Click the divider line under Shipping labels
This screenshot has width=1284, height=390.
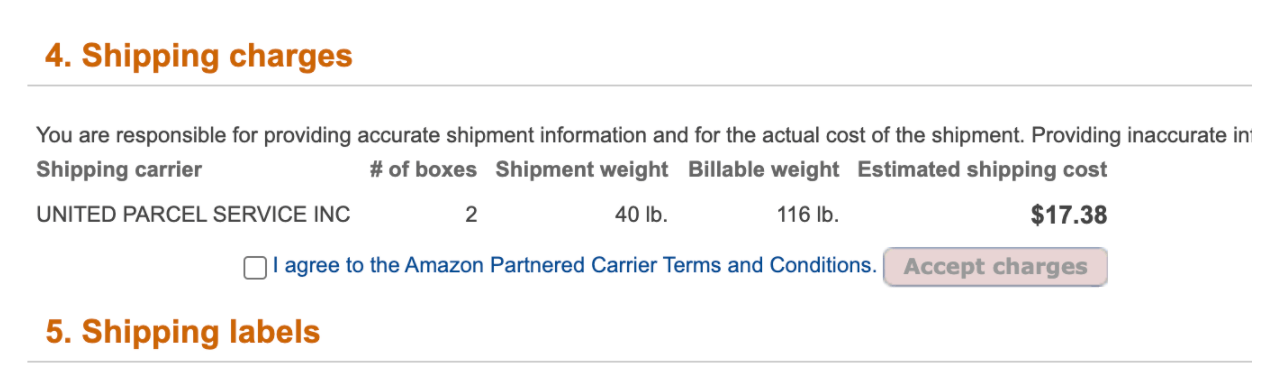[x=640, y=362]
